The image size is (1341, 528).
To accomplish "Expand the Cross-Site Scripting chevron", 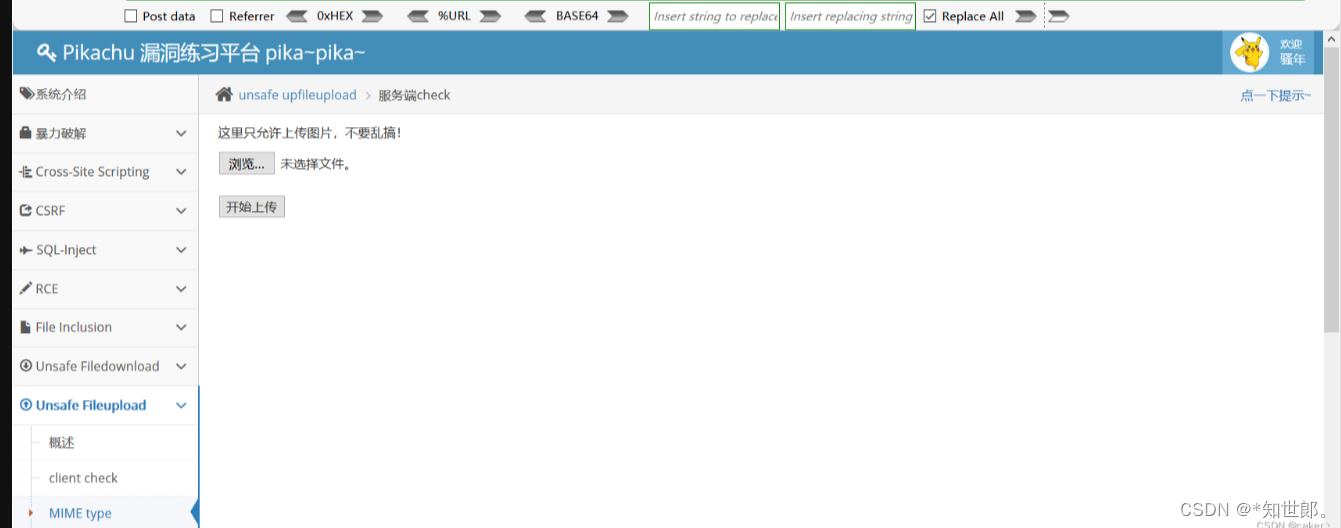I will (x=181, y=172).
